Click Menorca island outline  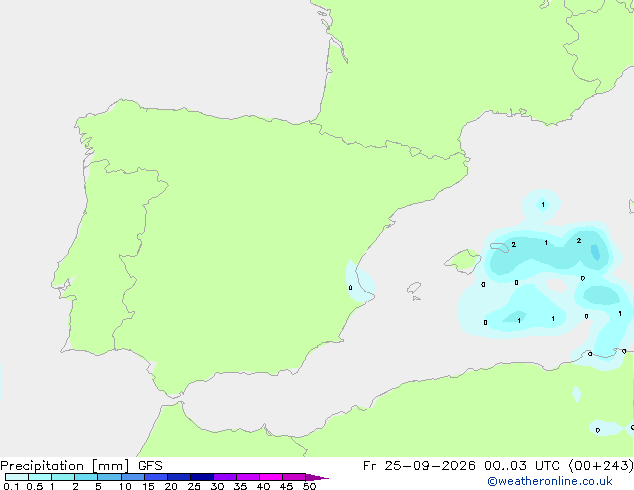500,247
